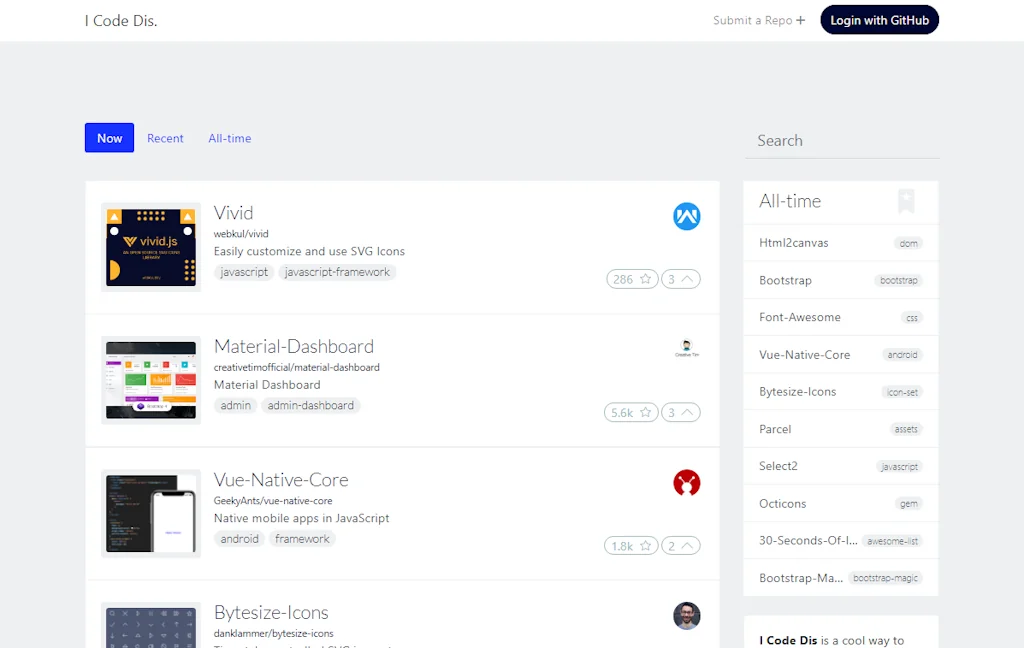Click the 286 stars badge on Vivid

point(631,279)
